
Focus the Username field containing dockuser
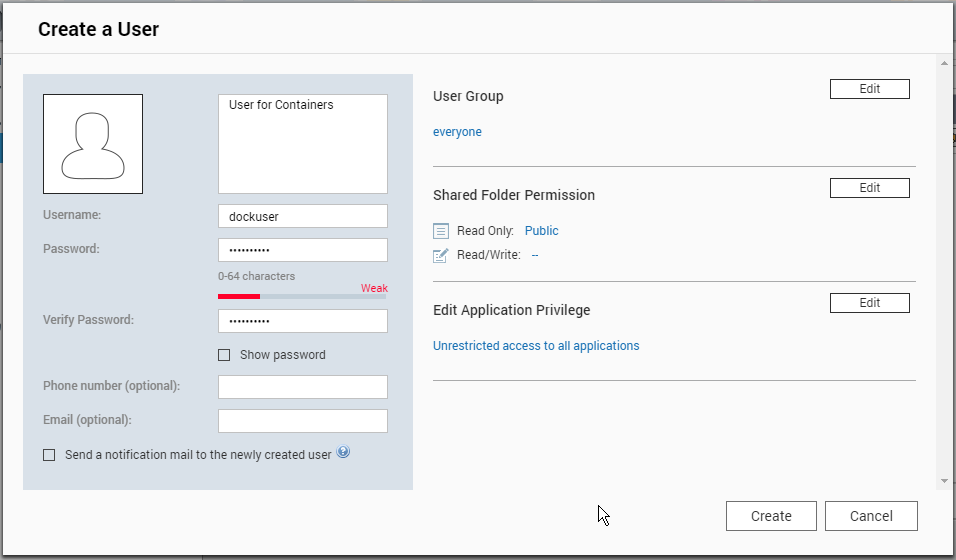pyautogui.click(x=303, y=216)
